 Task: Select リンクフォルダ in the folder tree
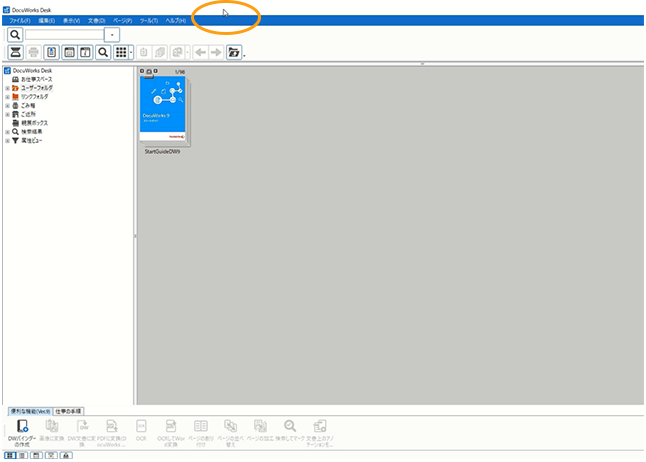35,96
